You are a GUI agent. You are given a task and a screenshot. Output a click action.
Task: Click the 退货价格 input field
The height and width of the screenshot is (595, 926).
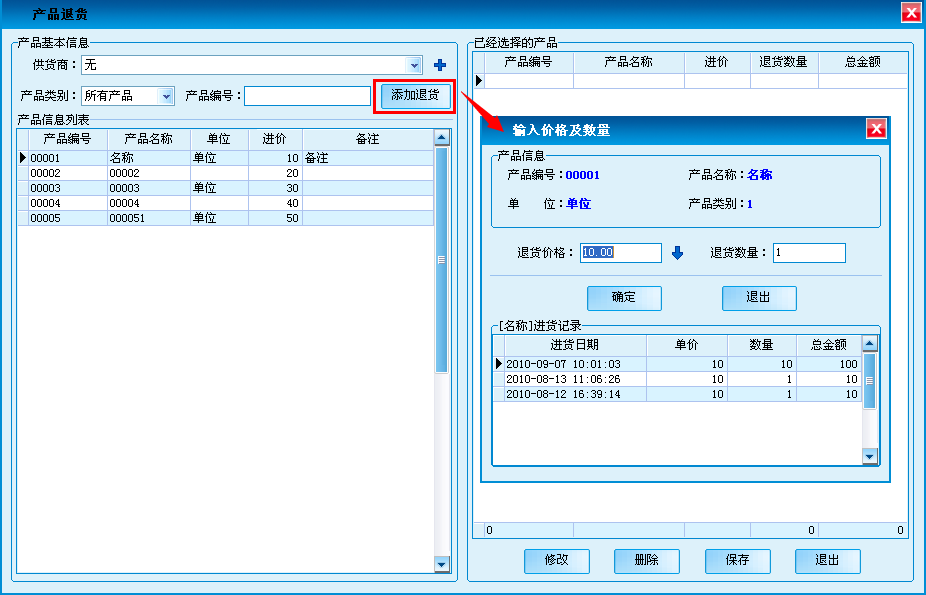click(x=620, y=253)
